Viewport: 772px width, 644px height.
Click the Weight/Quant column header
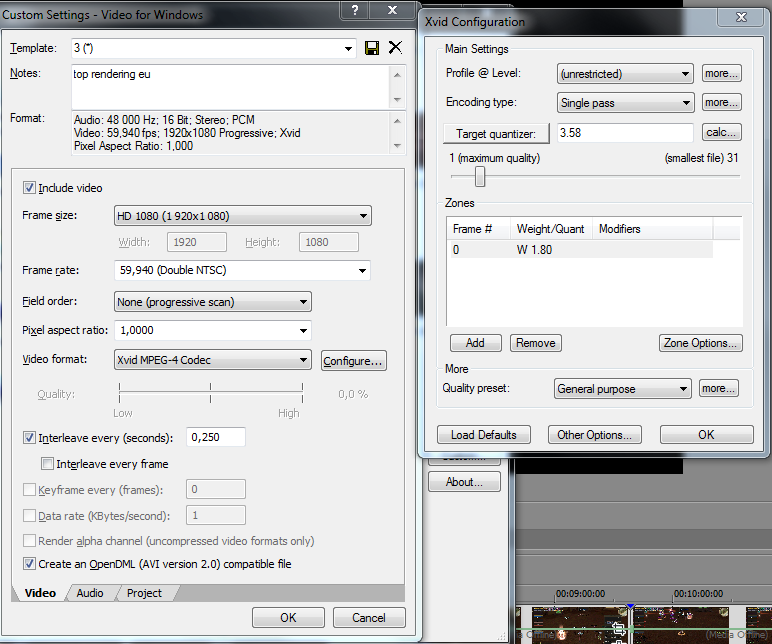551,229
